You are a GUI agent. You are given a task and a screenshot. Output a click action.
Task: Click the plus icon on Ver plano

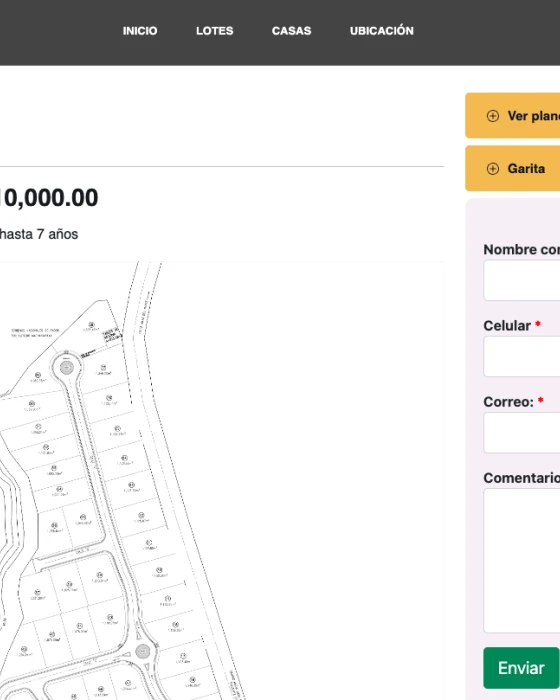coord(493,116)
